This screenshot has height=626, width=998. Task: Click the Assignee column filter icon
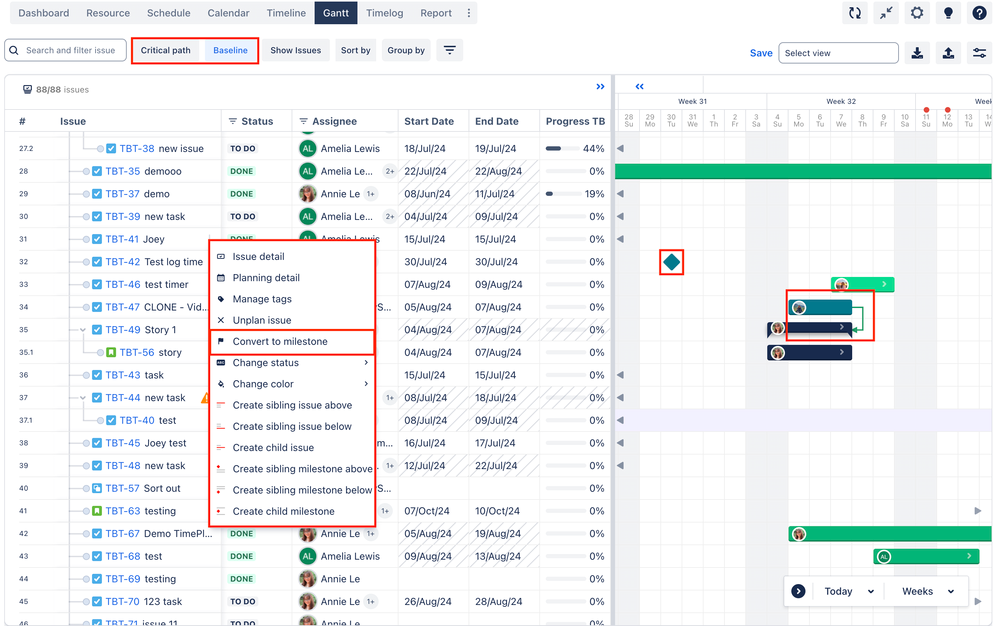pyautogui.click(x=304, y=121)
